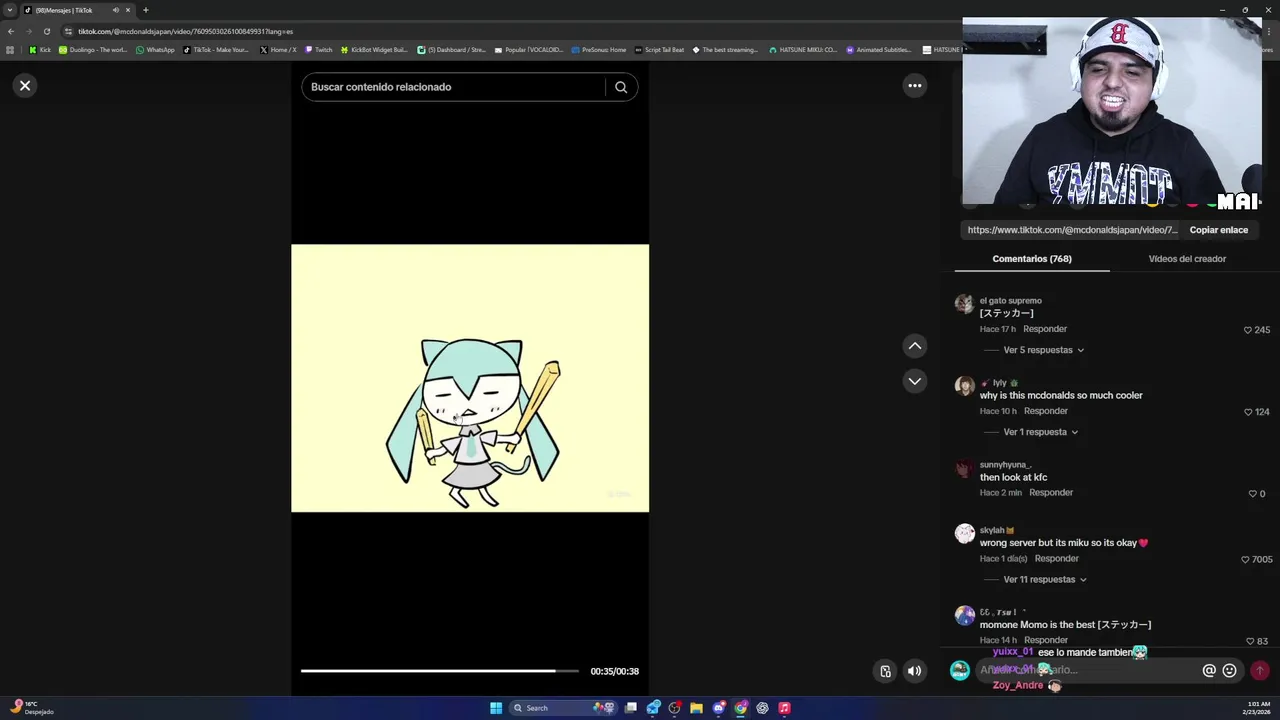Click the 'Añadir comentario' input field
This screenshot has width=1280, height=720.
(x=1085, y=670)
